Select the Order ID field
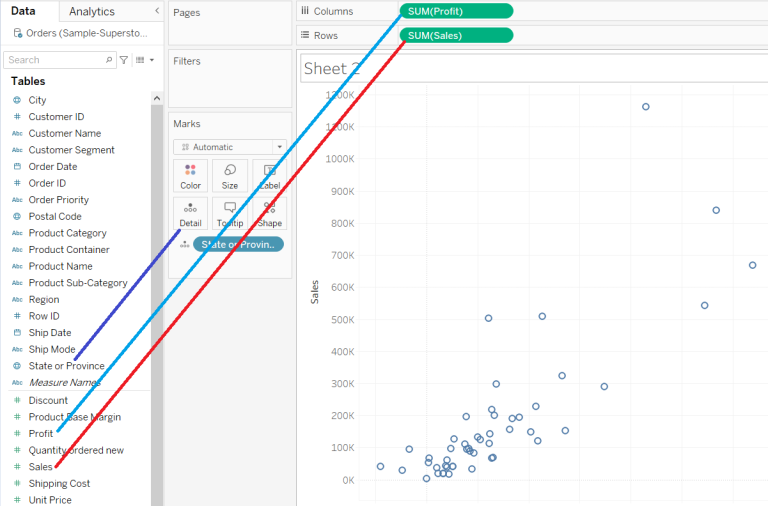768x506 pixels. pyautogui.click(x=47, y=183)
